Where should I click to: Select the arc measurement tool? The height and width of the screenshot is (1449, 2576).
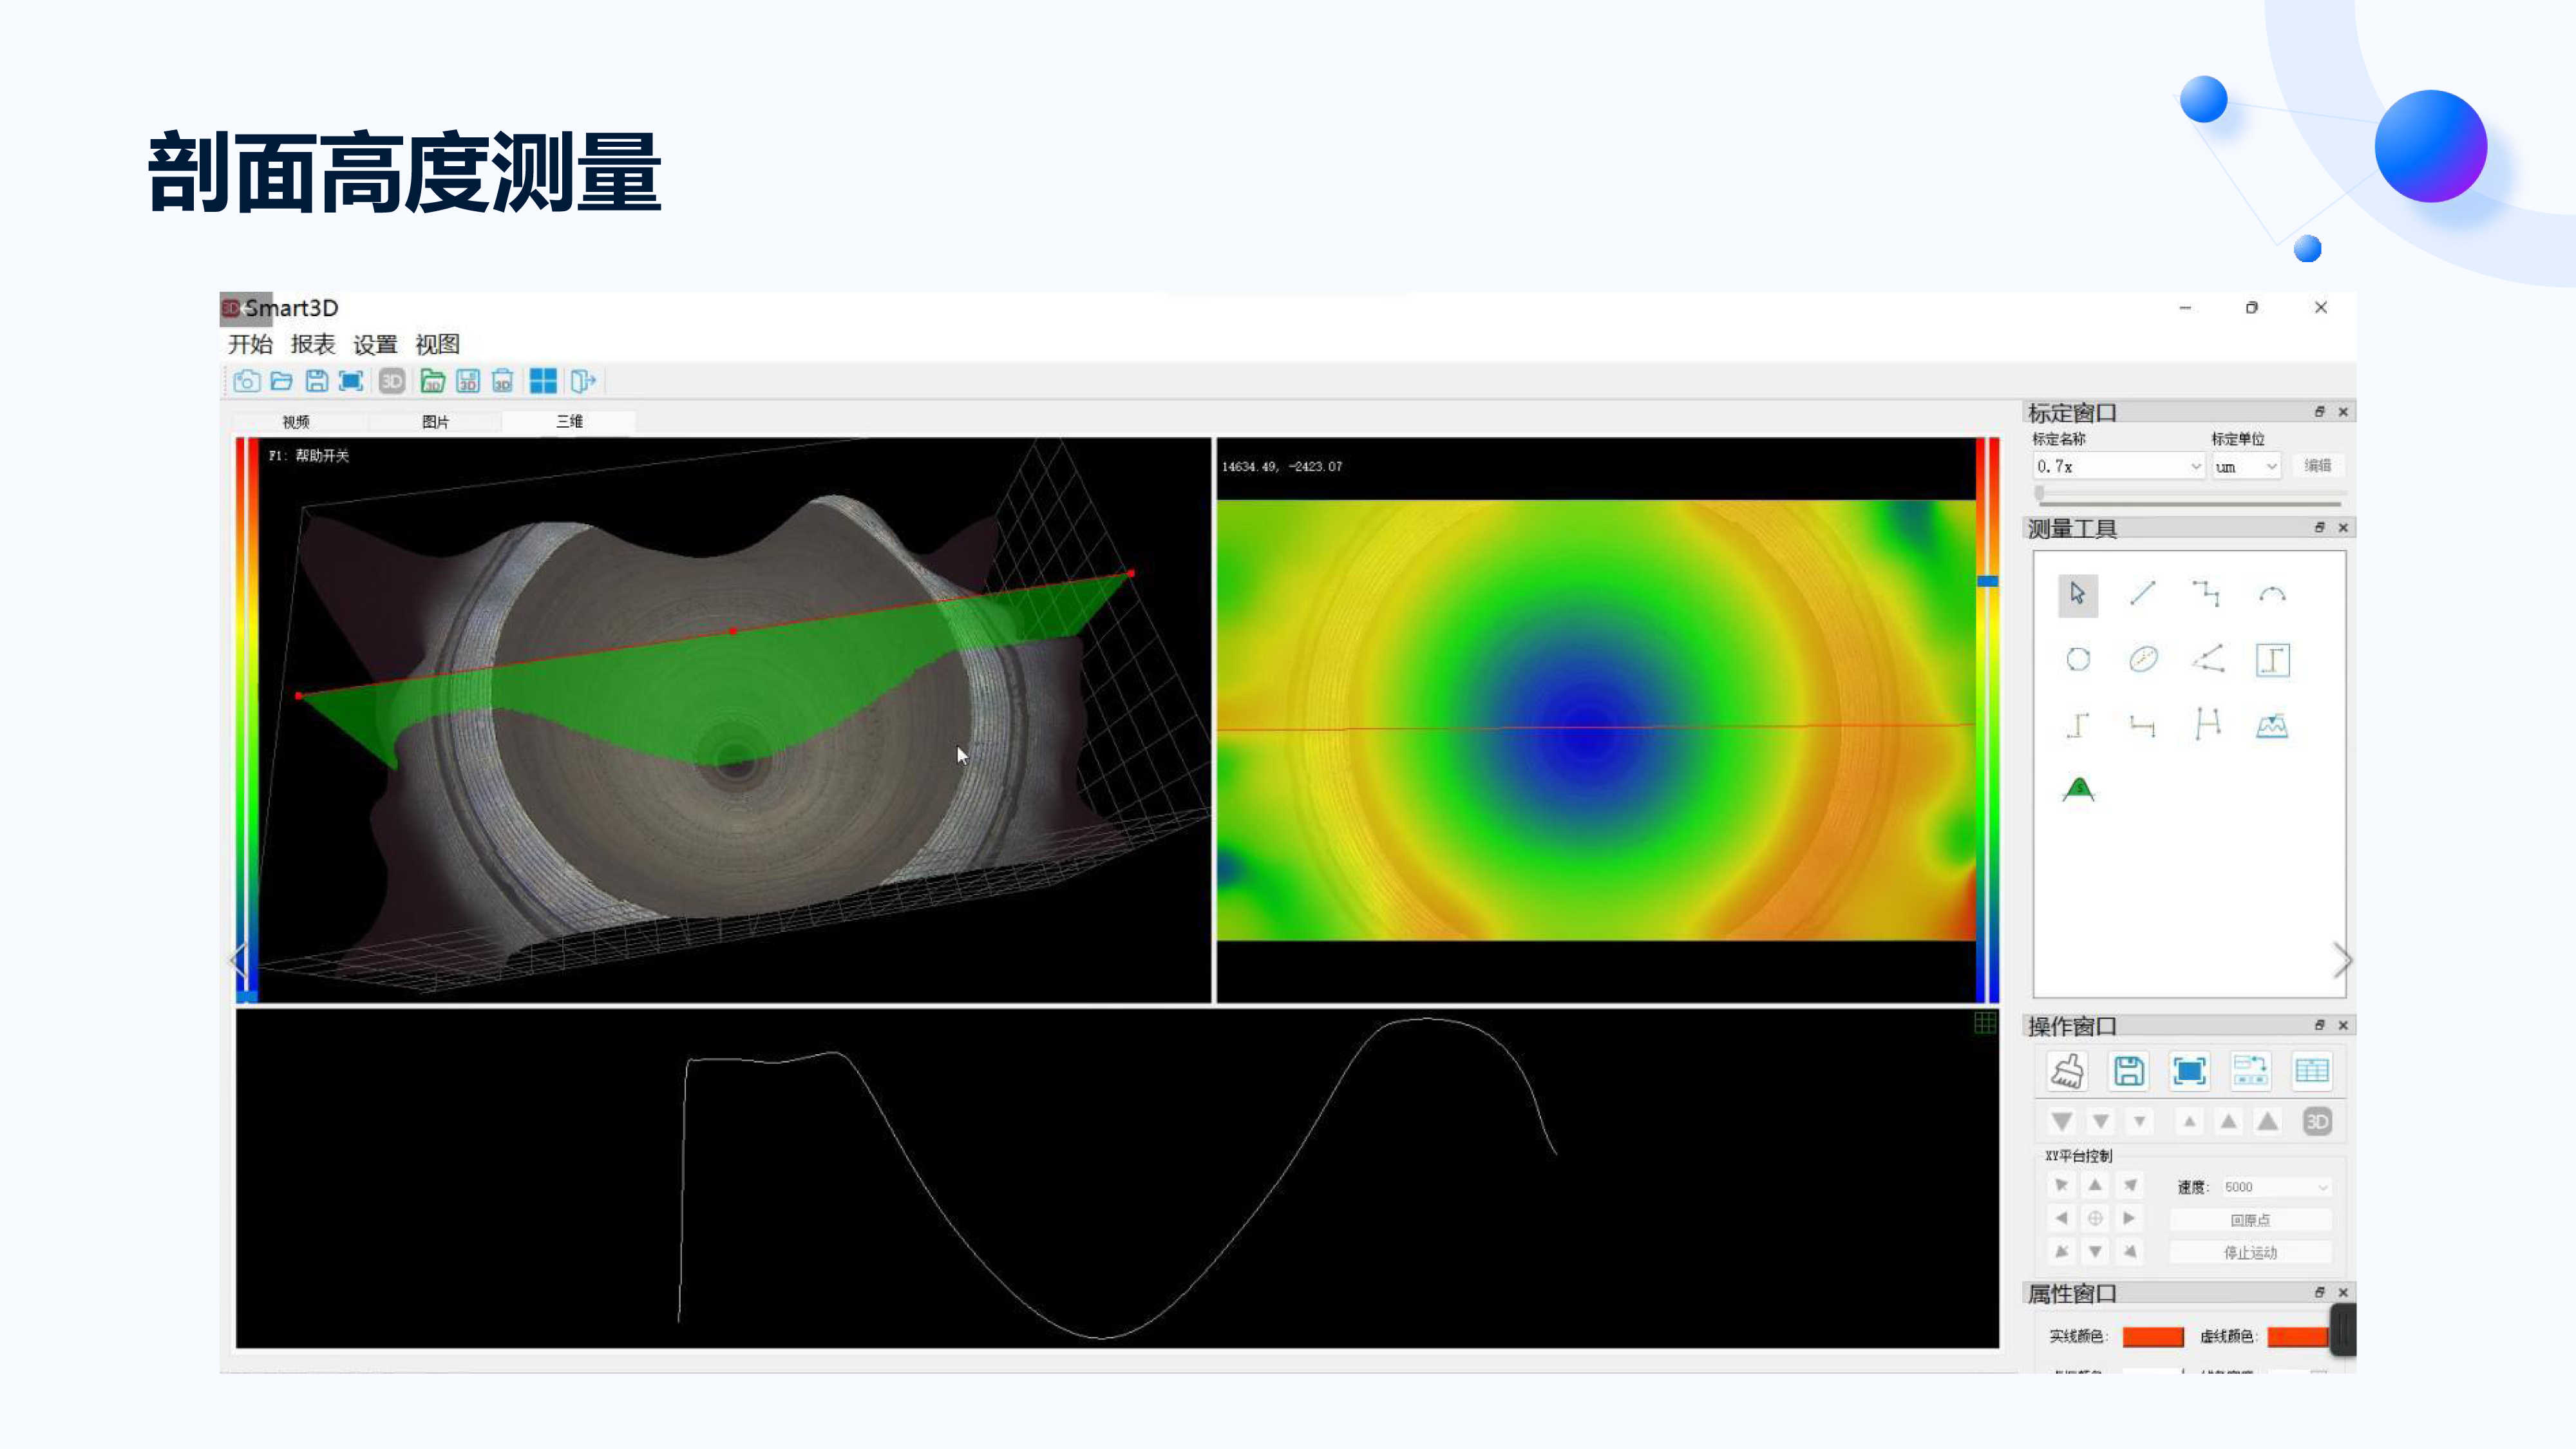click(x=2272, y=594)
